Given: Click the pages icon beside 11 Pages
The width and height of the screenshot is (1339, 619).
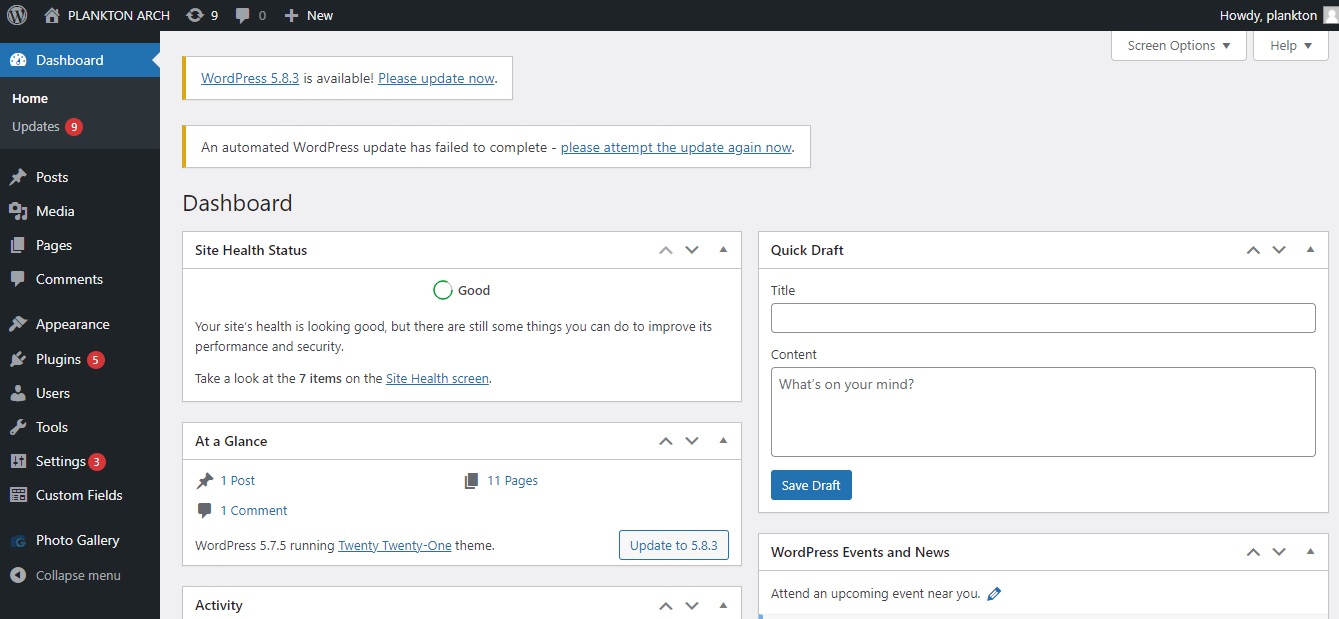Looking at the screenshot, I should click(472, 480).
